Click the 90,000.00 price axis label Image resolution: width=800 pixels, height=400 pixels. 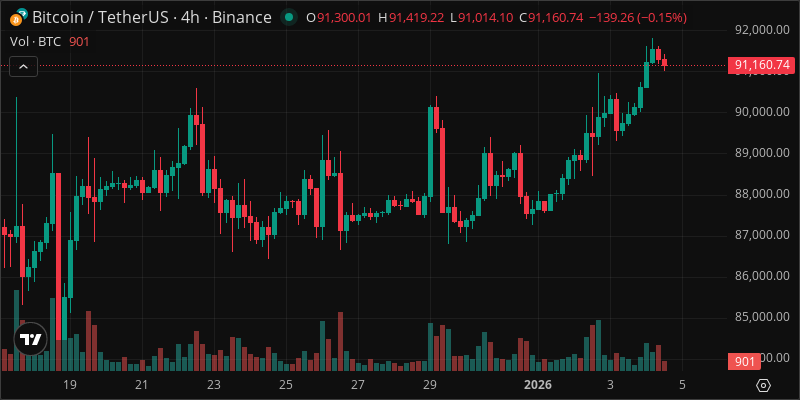pyautogui.click(x=762, y=112)
